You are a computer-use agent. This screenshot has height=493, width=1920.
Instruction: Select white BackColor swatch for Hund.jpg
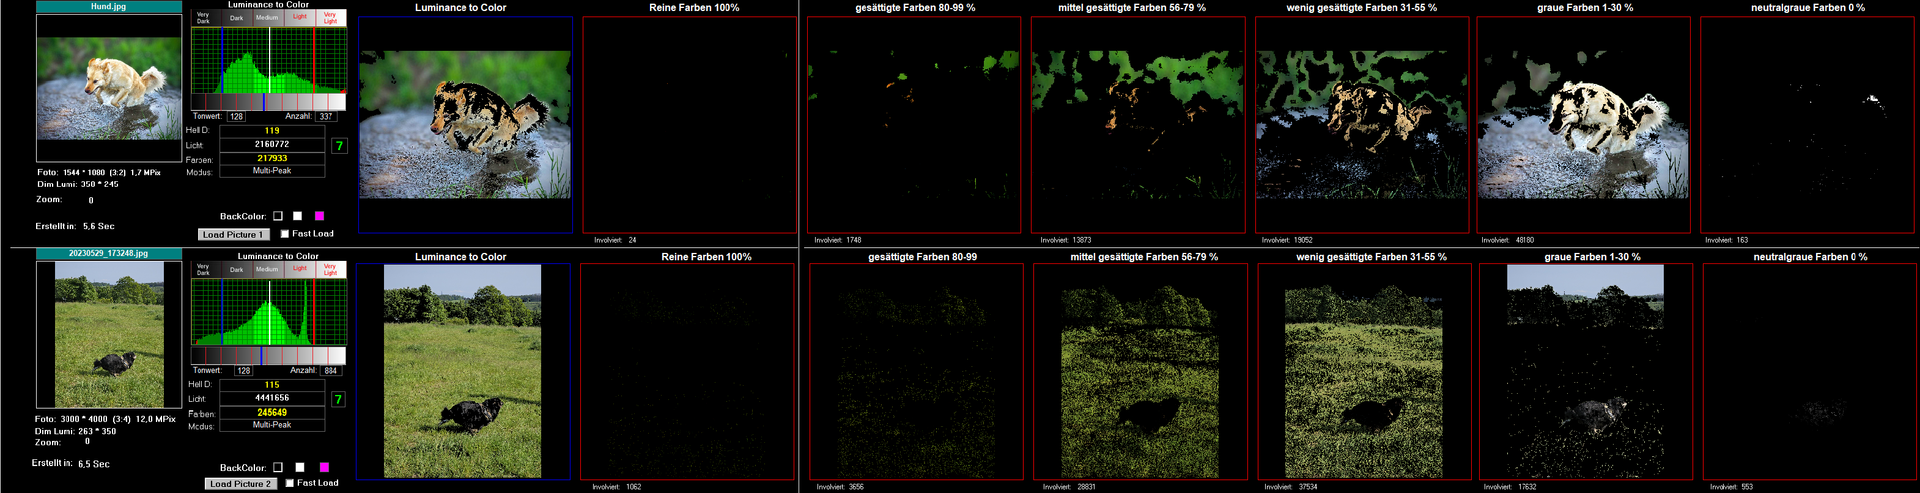tap(298, 216)
